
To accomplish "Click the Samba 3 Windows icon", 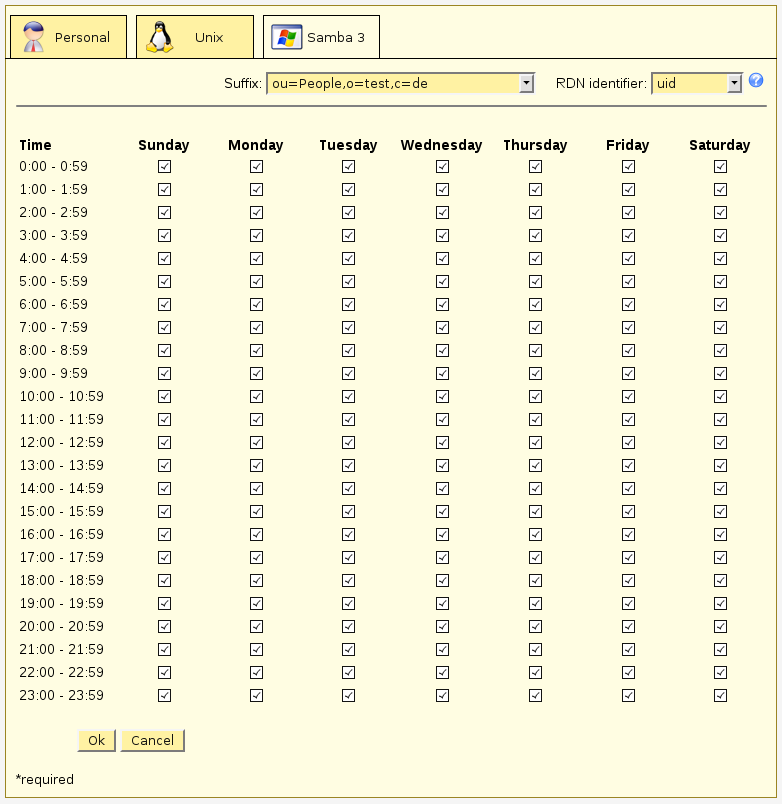I will (x=287, y=37).
